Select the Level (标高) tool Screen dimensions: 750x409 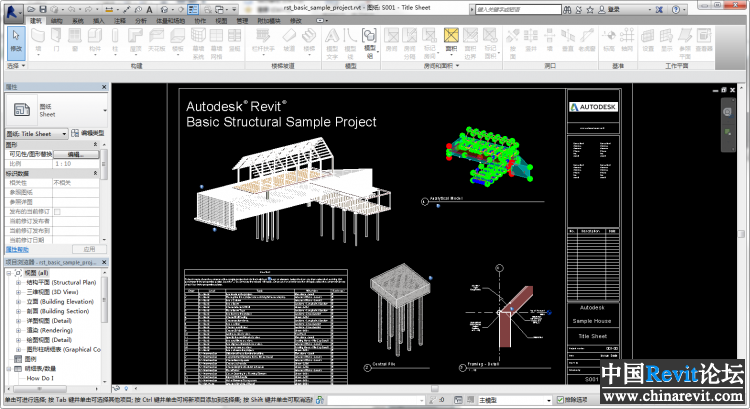pos(608,41)
